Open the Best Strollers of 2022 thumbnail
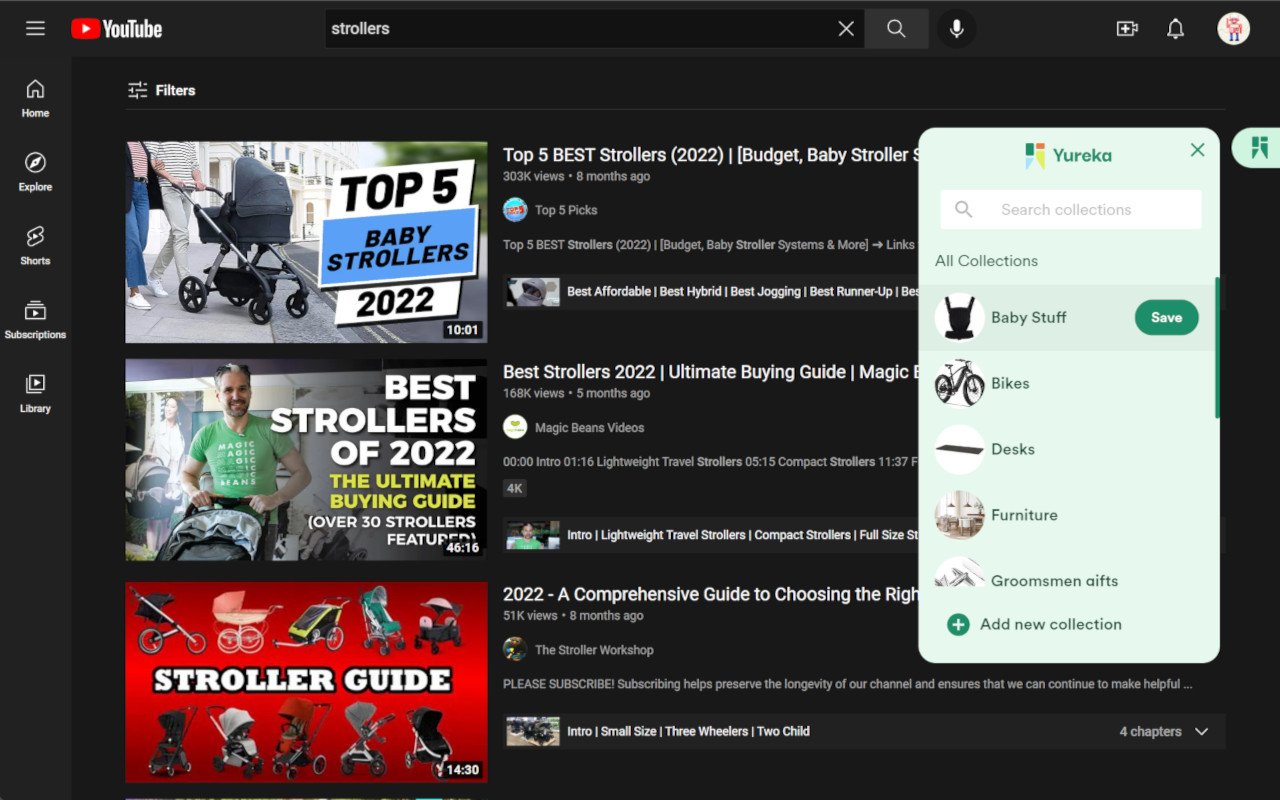 coord(306,460)
